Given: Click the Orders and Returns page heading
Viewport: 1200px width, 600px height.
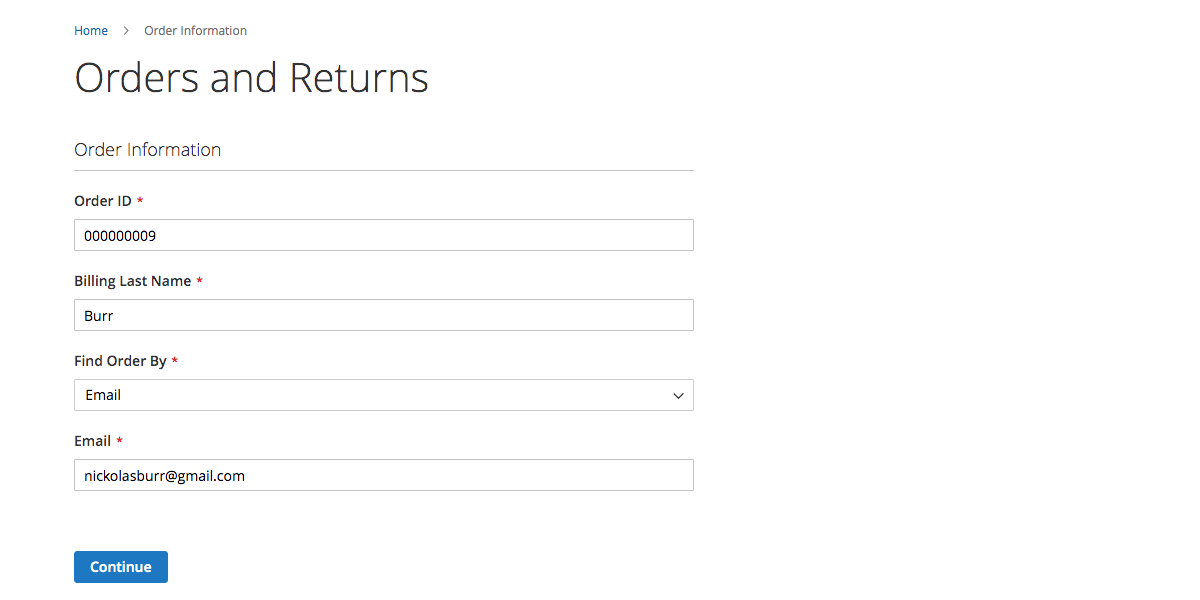Looking at the screenshot, I should pyautogui.click(x=251, y=78).
